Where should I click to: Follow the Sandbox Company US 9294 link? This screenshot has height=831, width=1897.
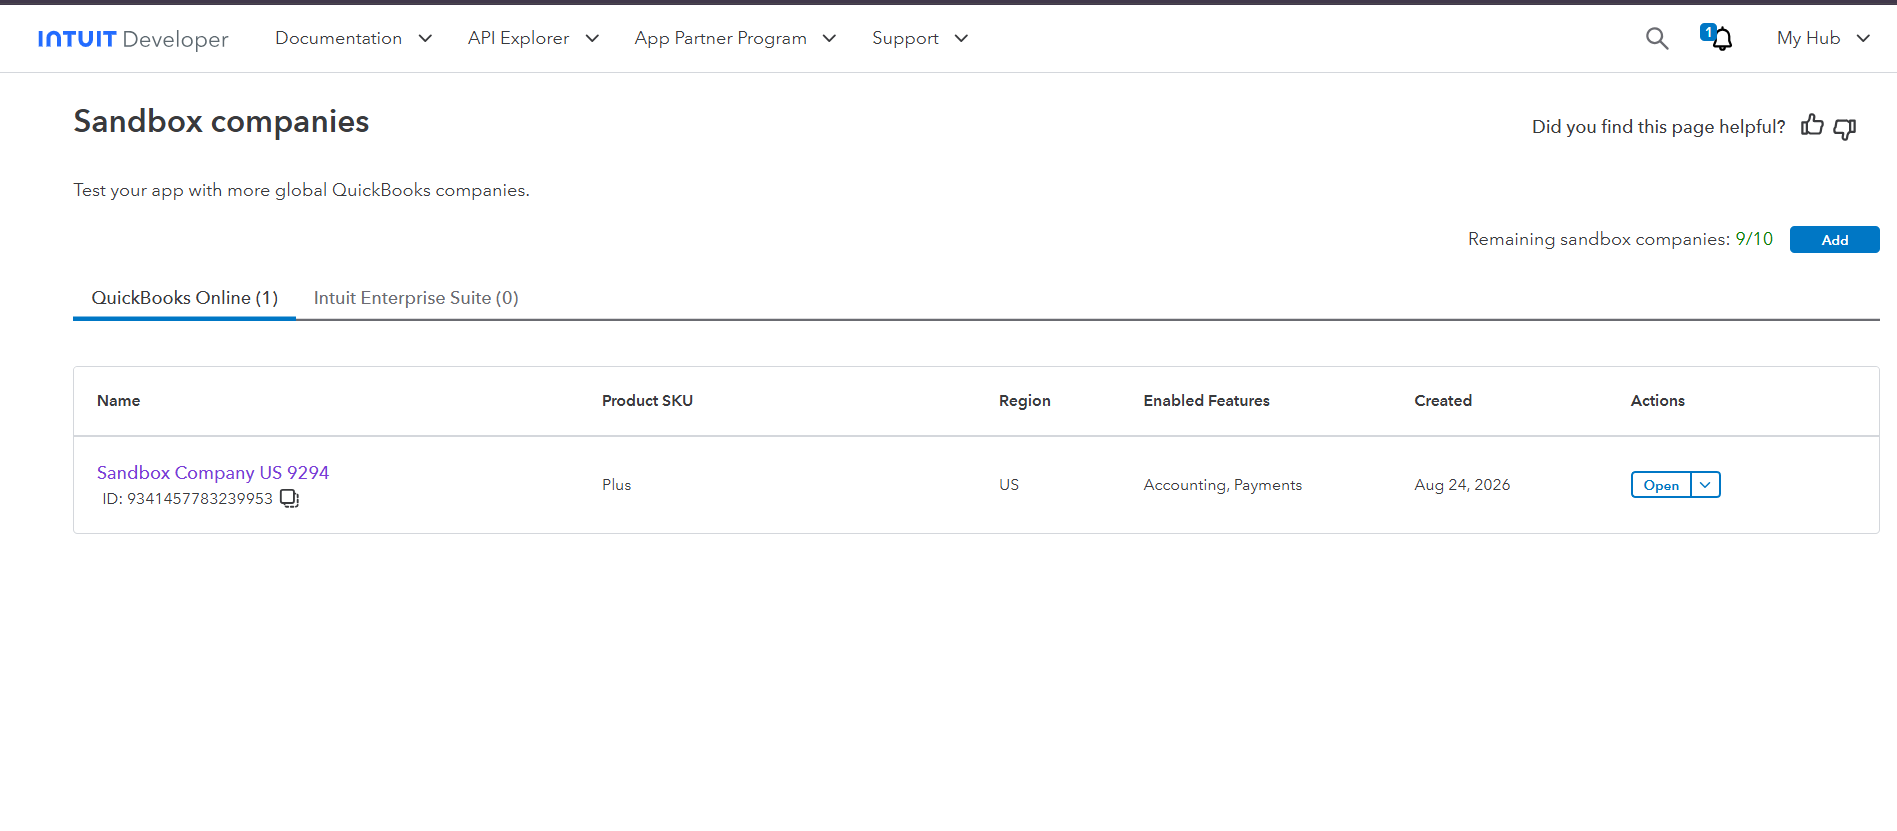tap(213, 472)
